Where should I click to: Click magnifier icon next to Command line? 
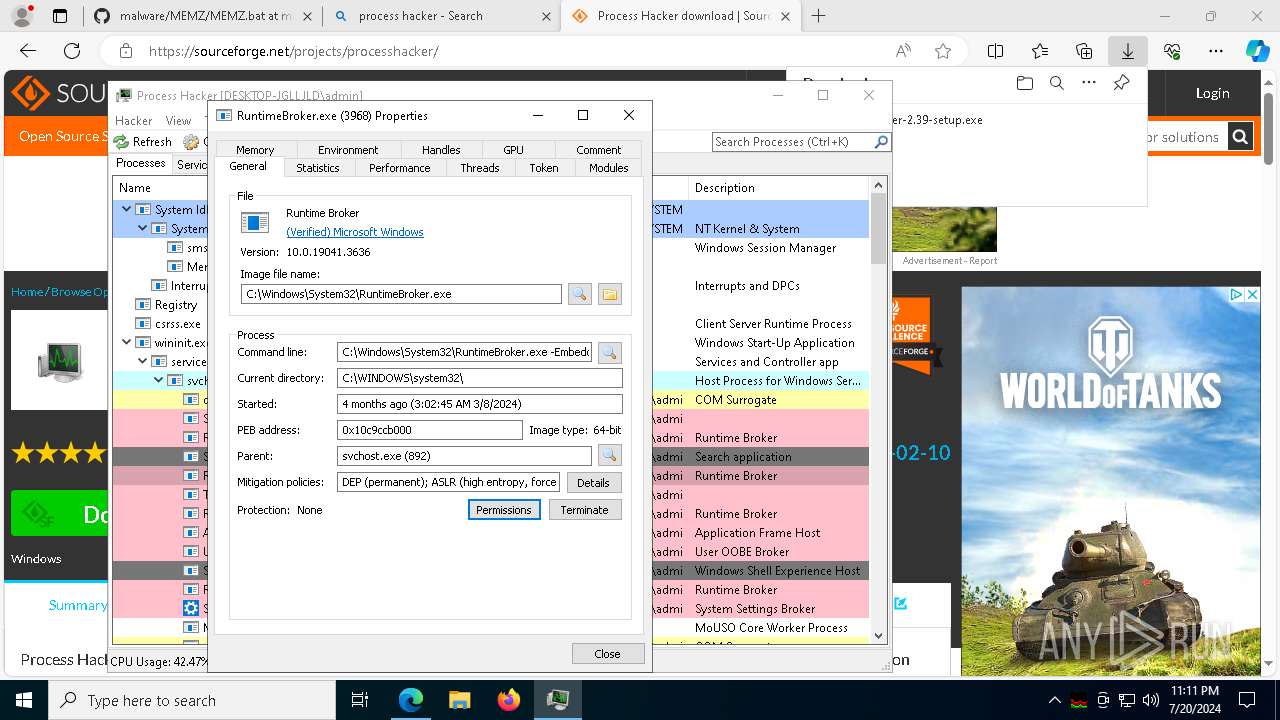(609, 352)
